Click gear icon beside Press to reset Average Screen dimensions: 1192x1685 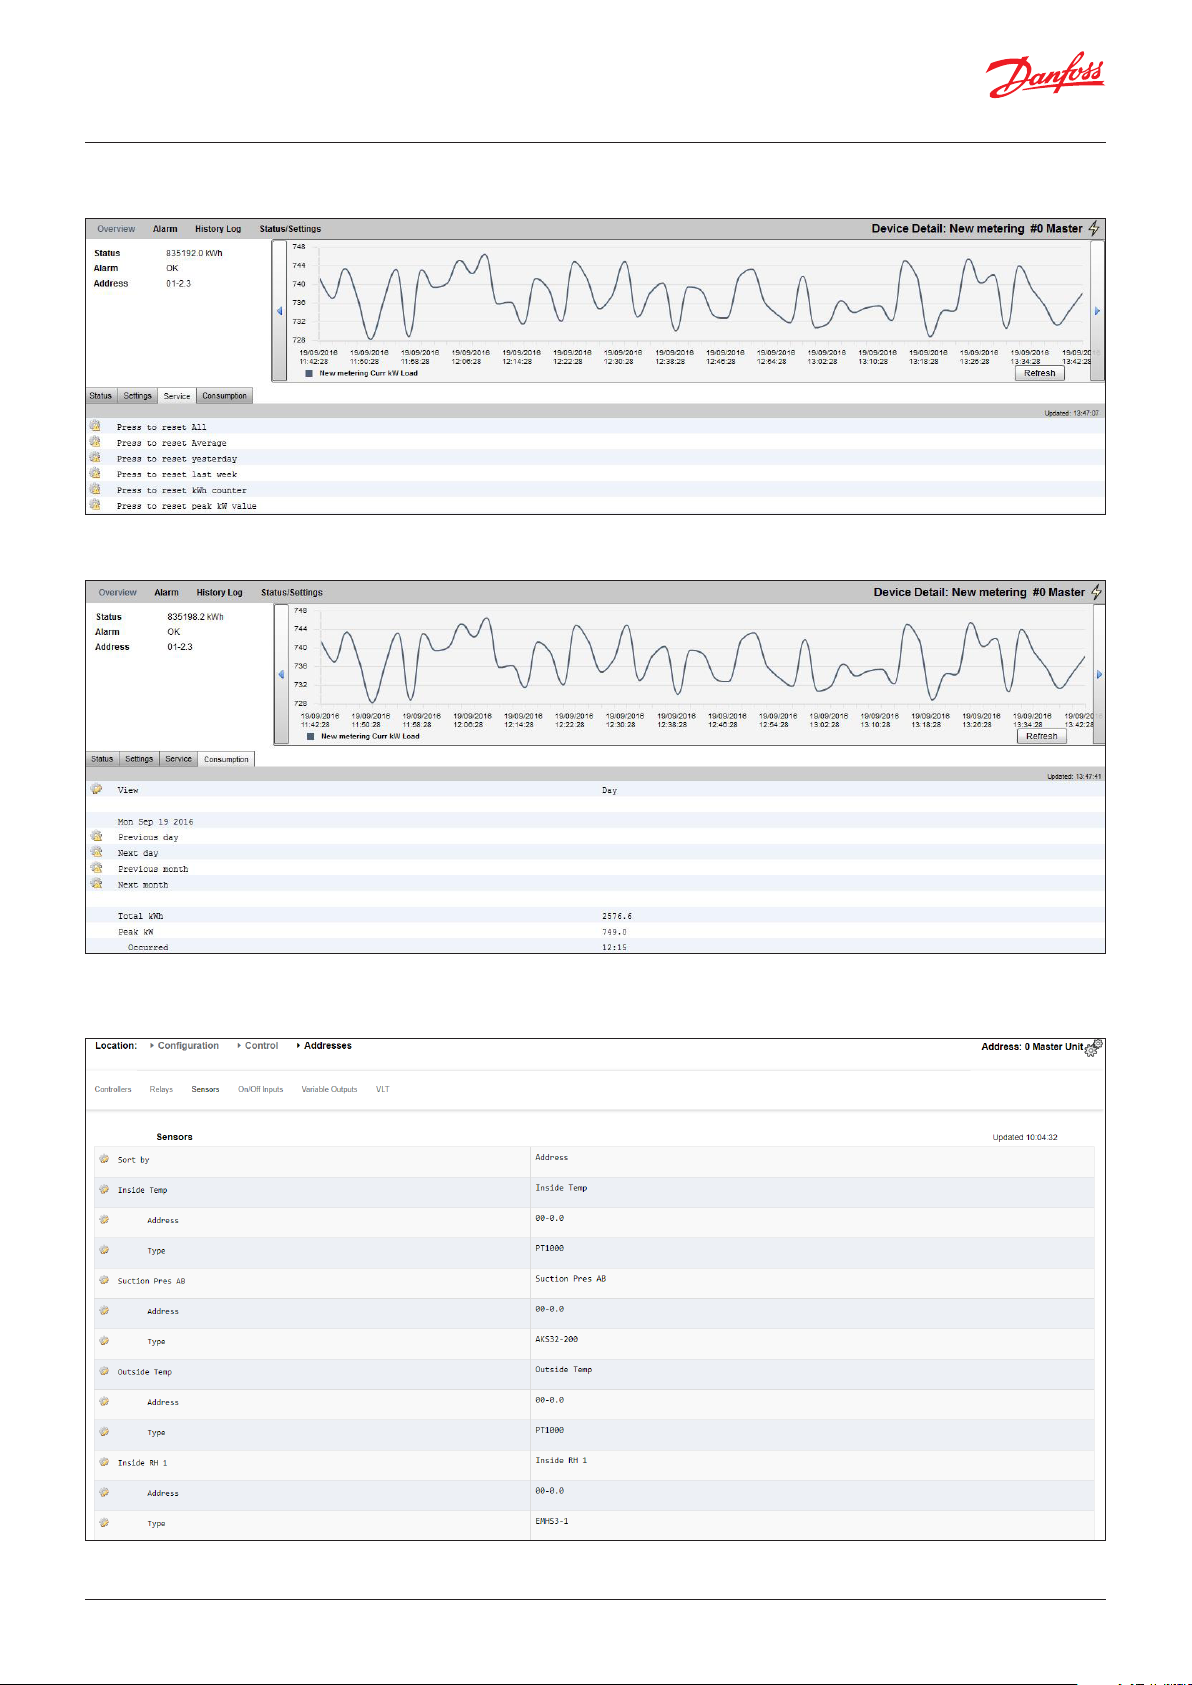[95, 442]
